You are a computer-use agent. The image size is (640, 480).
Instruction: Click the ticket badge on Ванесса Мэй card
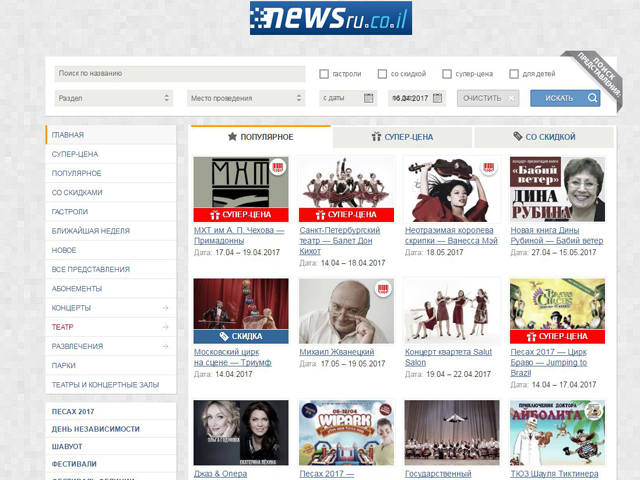click(489, 167)
